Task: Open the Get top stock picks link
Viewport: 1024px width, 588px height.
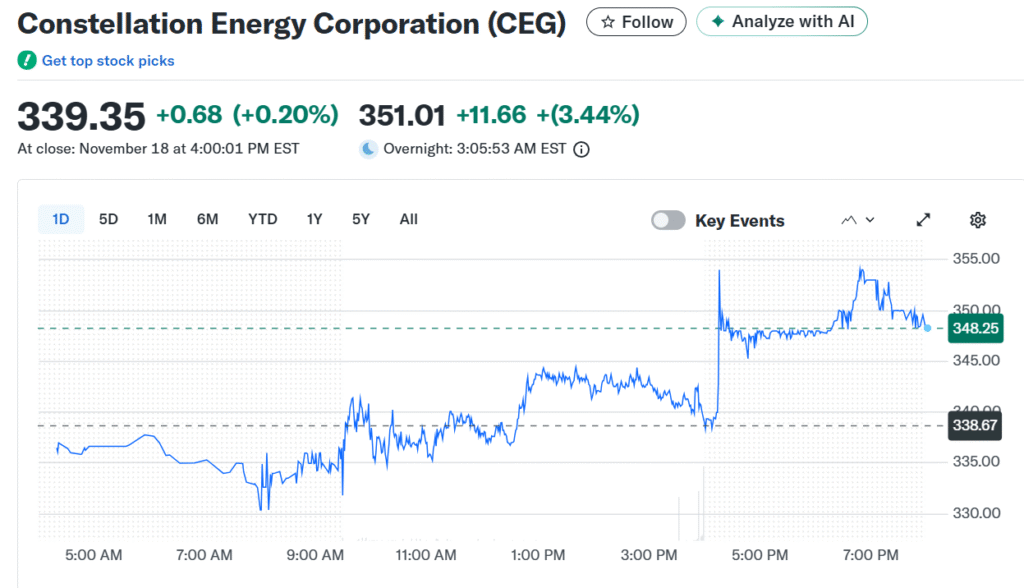Action: click(x=108, y=61)
